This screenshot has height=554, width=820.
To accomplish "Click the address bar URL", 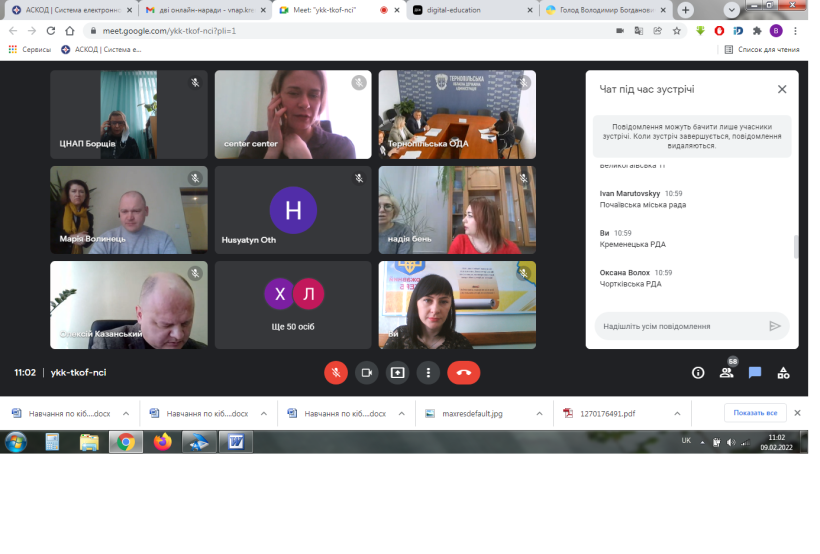I will coord(169,31).
